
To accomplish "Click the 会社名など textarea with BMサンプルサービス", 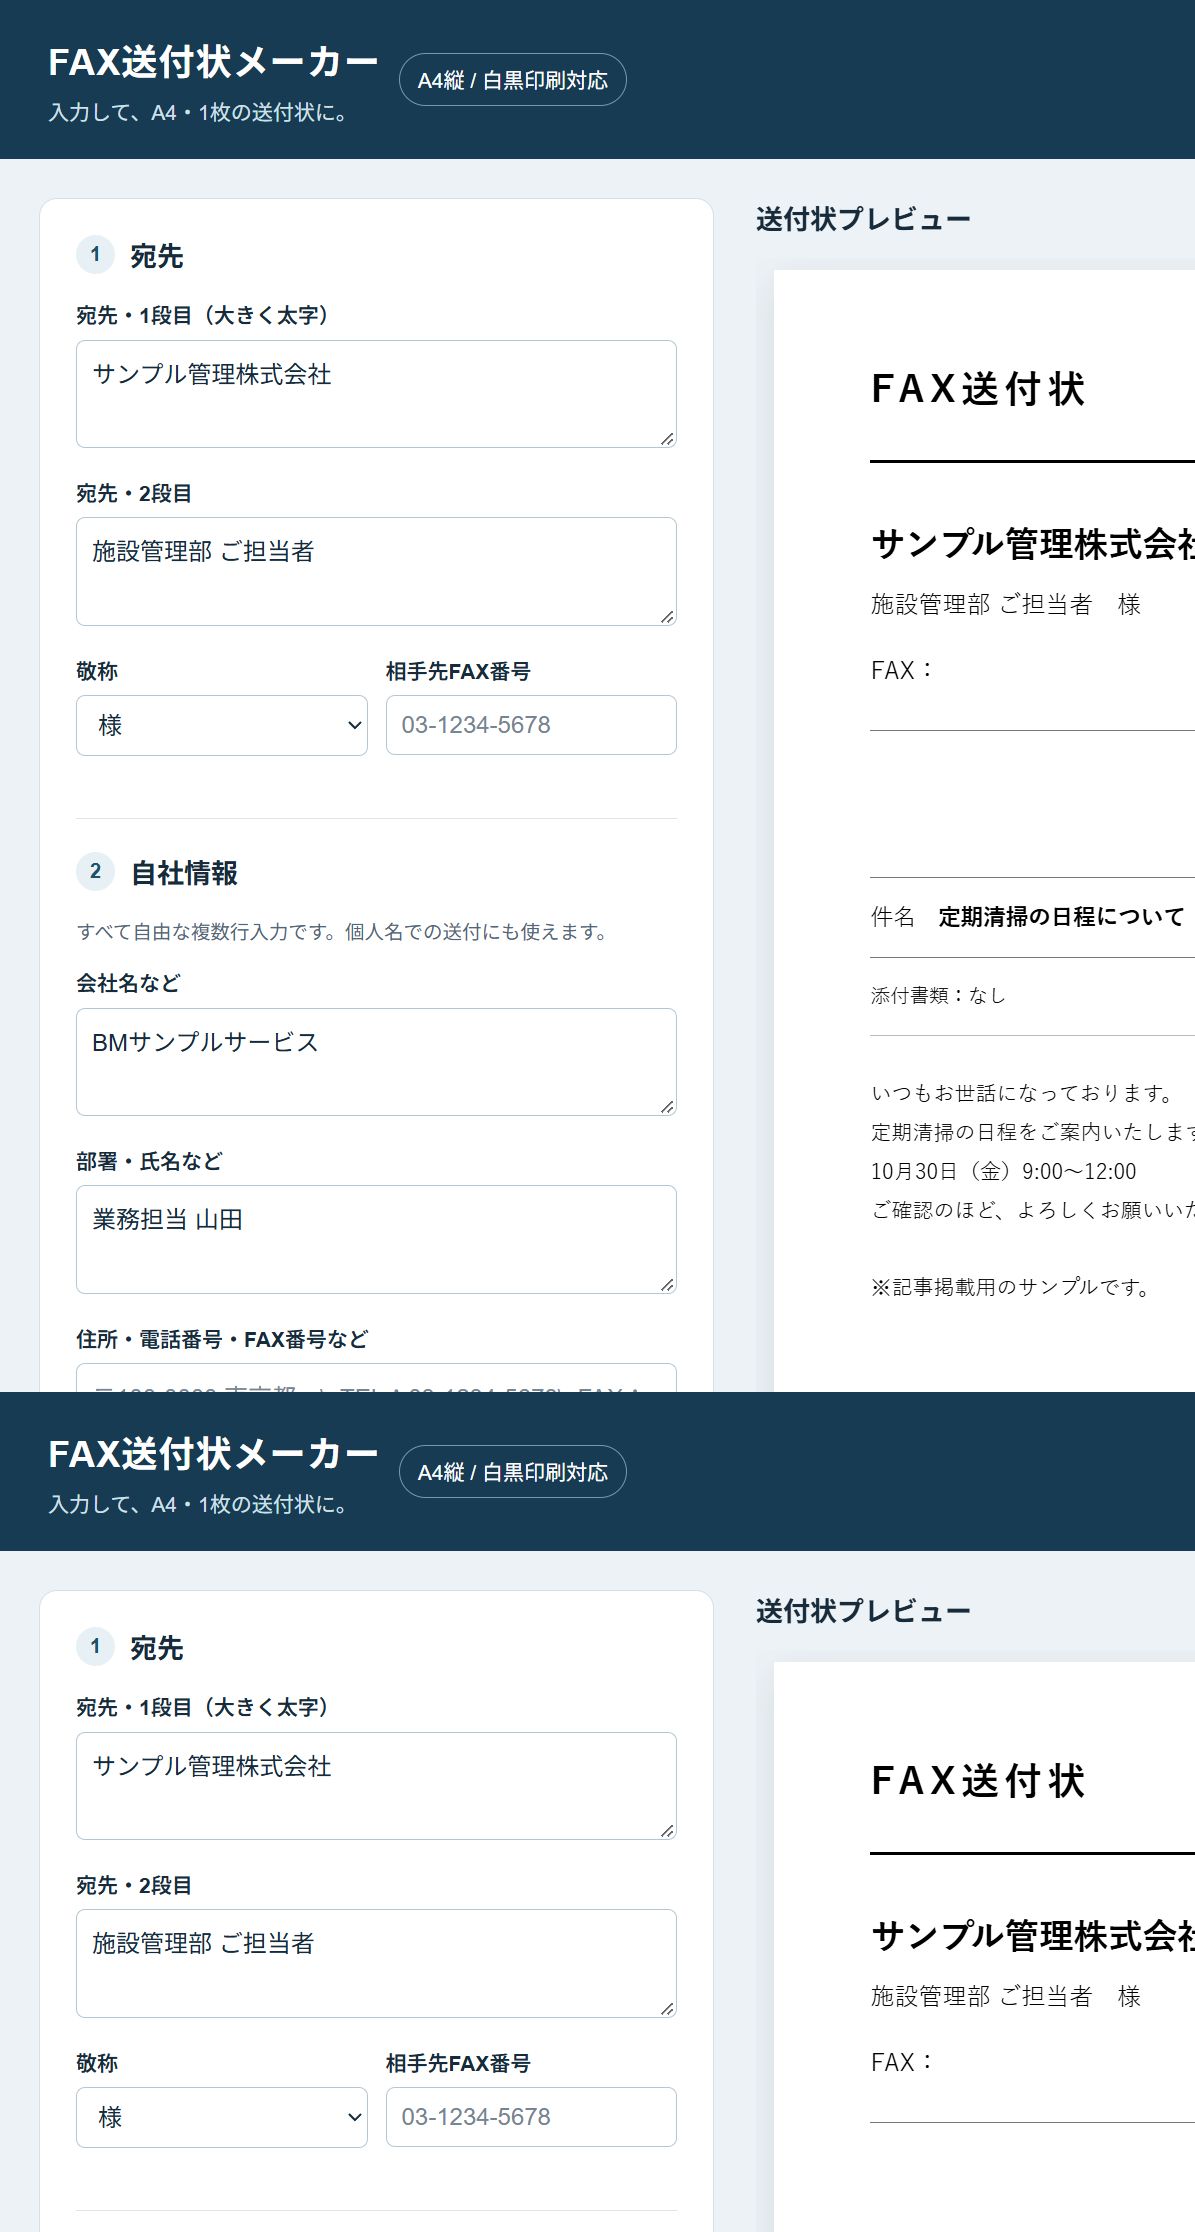I will [x=376, y=1062].
